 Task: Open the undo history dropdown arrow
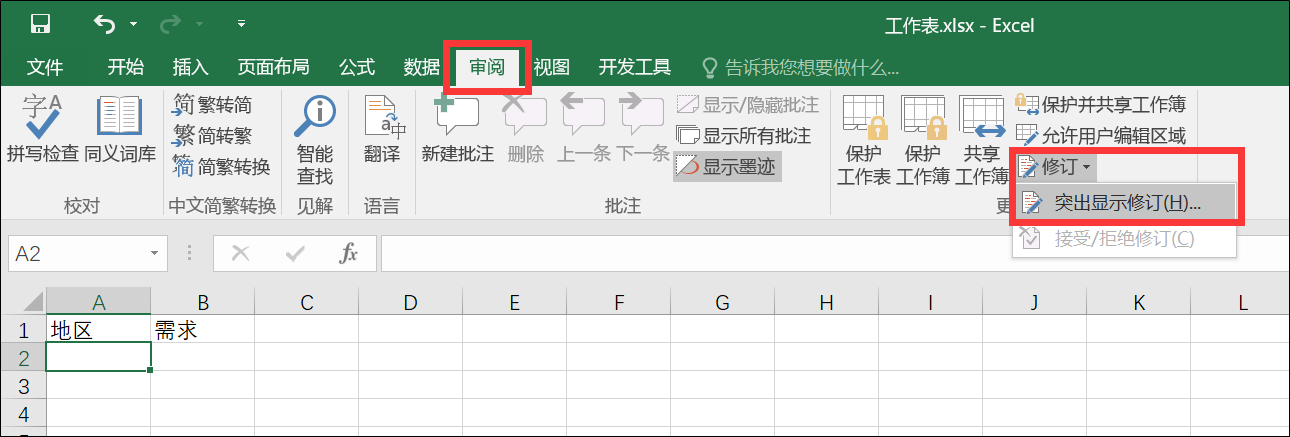(x=133, y=23)
